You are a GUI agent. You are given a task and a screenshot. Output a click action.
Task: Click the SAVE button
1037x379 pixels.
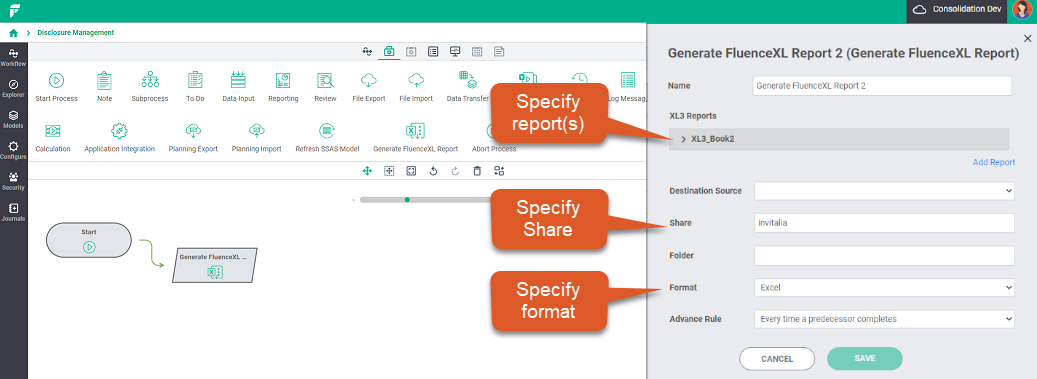(x=864, y=358)
